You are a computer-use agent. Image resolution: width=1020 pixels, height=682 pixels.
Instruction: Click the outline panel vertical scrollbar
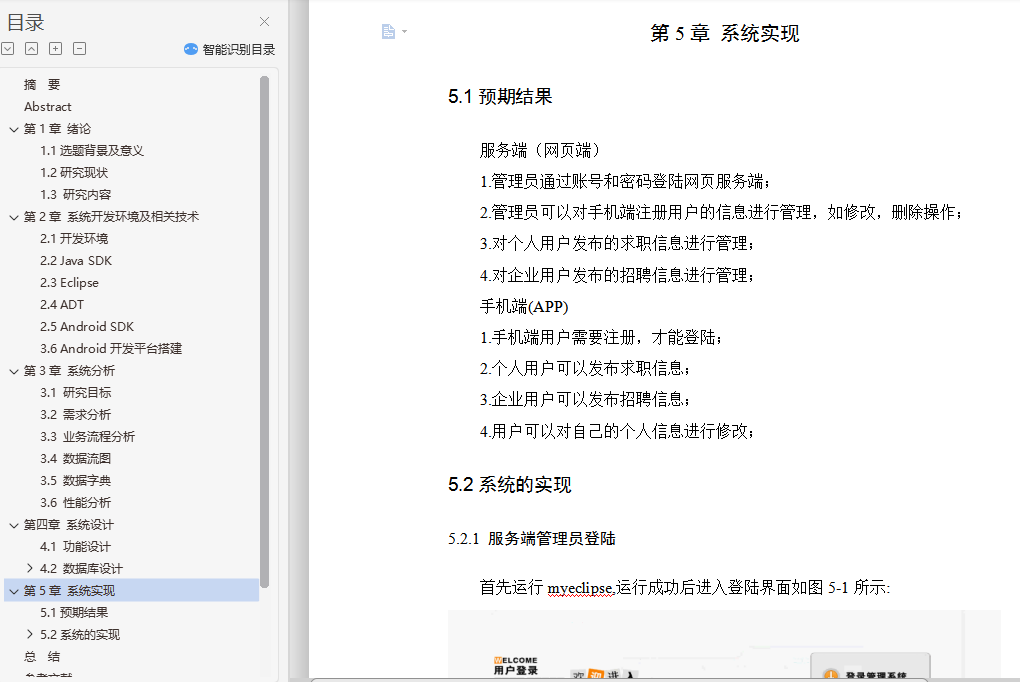click(264, 332)
